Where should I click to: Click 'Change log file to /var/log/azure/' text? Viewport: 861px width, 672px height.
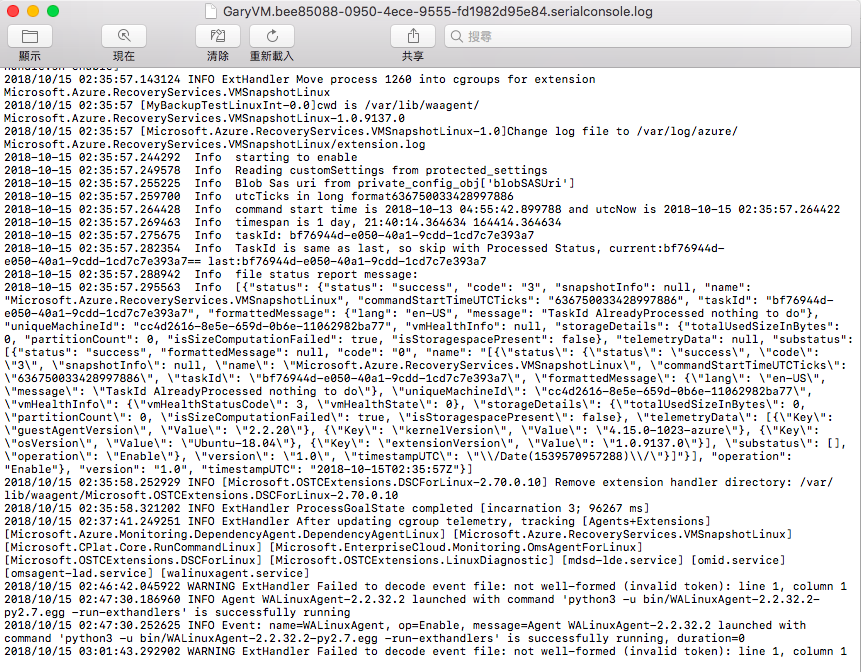click(x=622, y=132)
